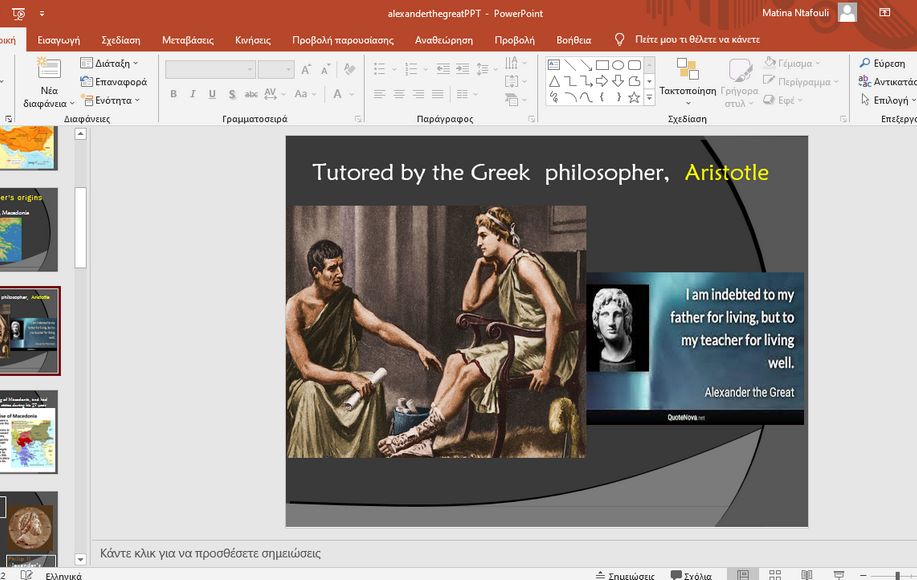Click the add or remove columns icon
Viewport: 917px width, 580px height.
pos(463,94)
